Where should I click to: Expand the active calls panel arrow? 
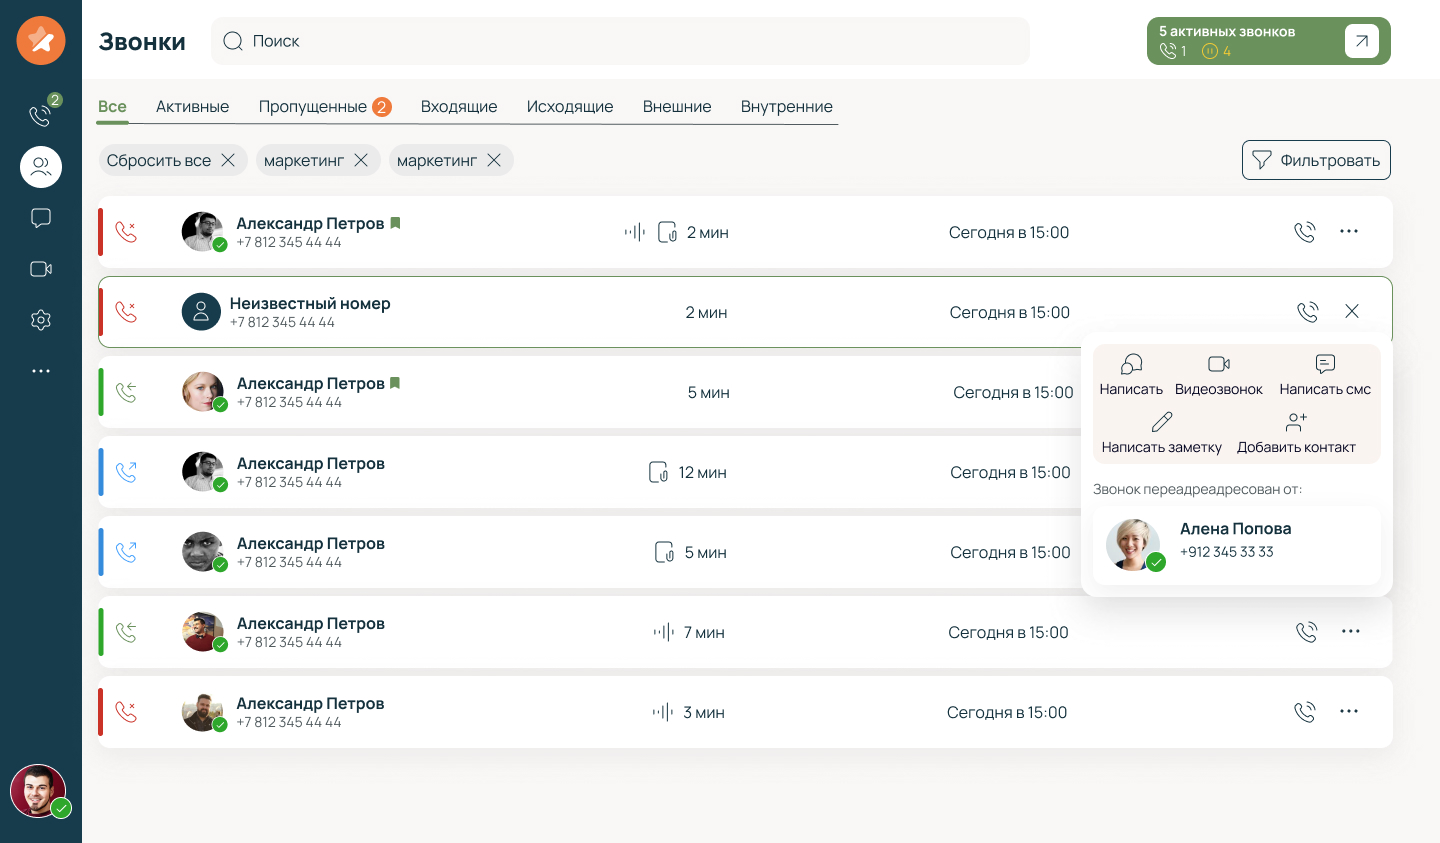coord(1361,41)
